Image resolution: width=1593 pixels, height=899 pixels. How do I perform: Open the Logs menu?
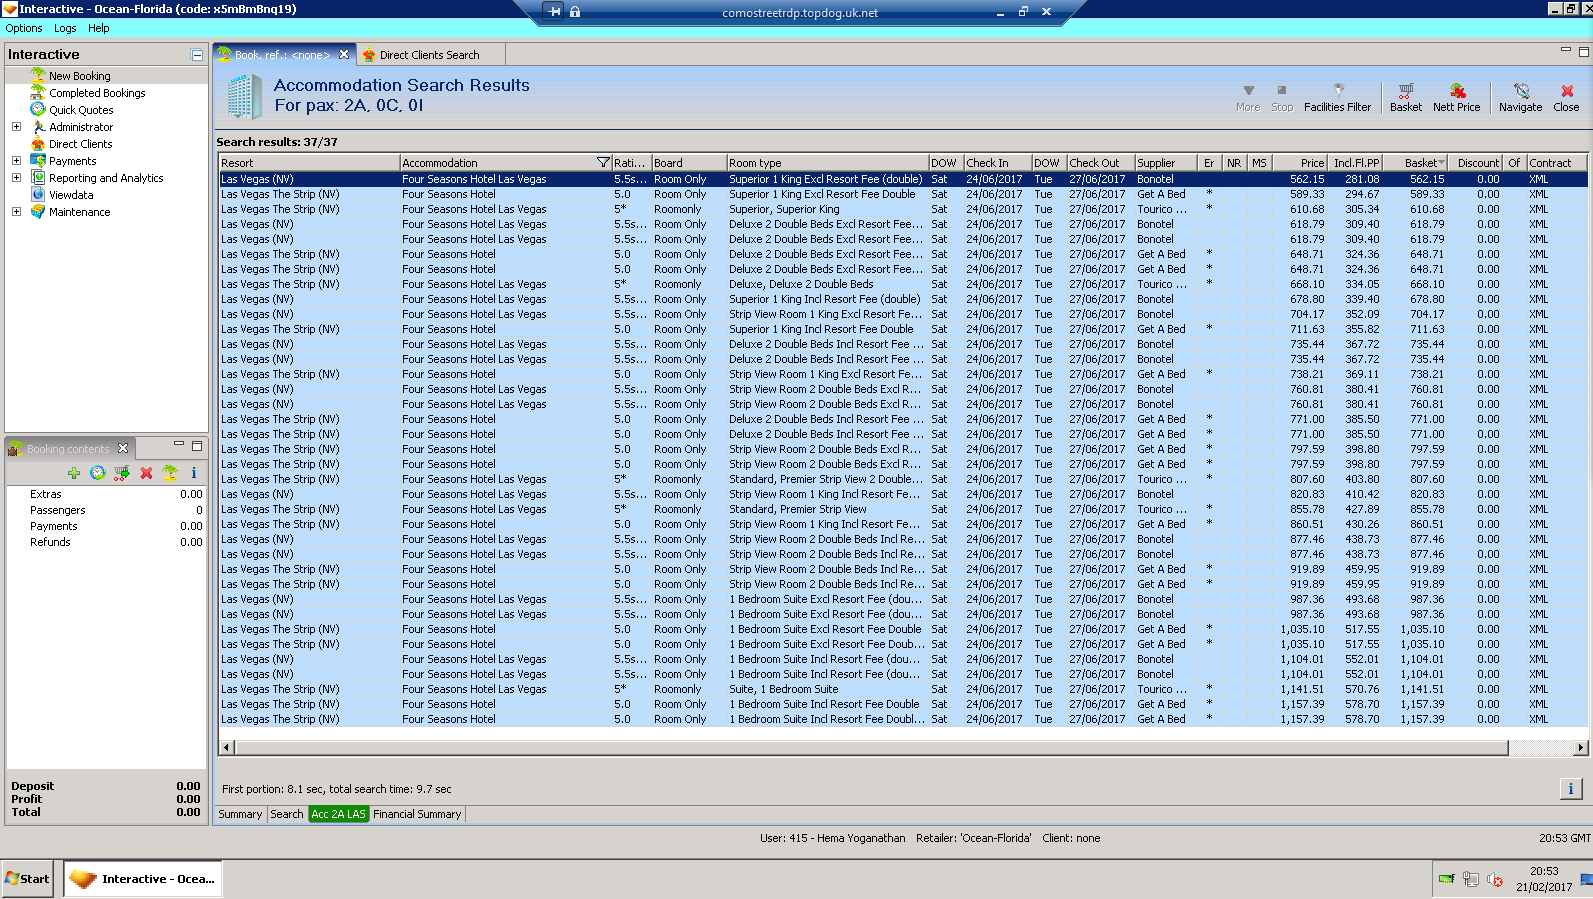65,28
